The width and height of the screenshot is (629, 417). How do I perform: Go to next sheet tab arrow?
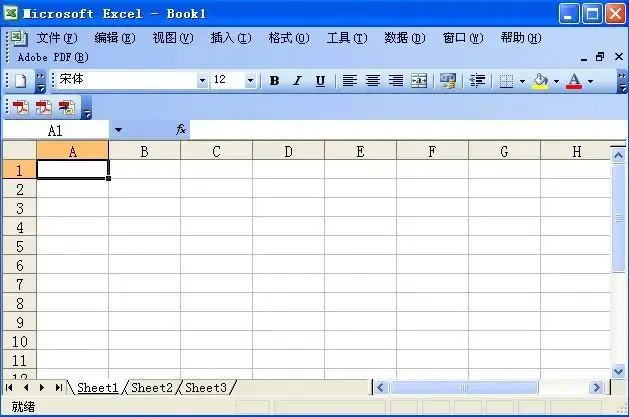pos(42,387)
